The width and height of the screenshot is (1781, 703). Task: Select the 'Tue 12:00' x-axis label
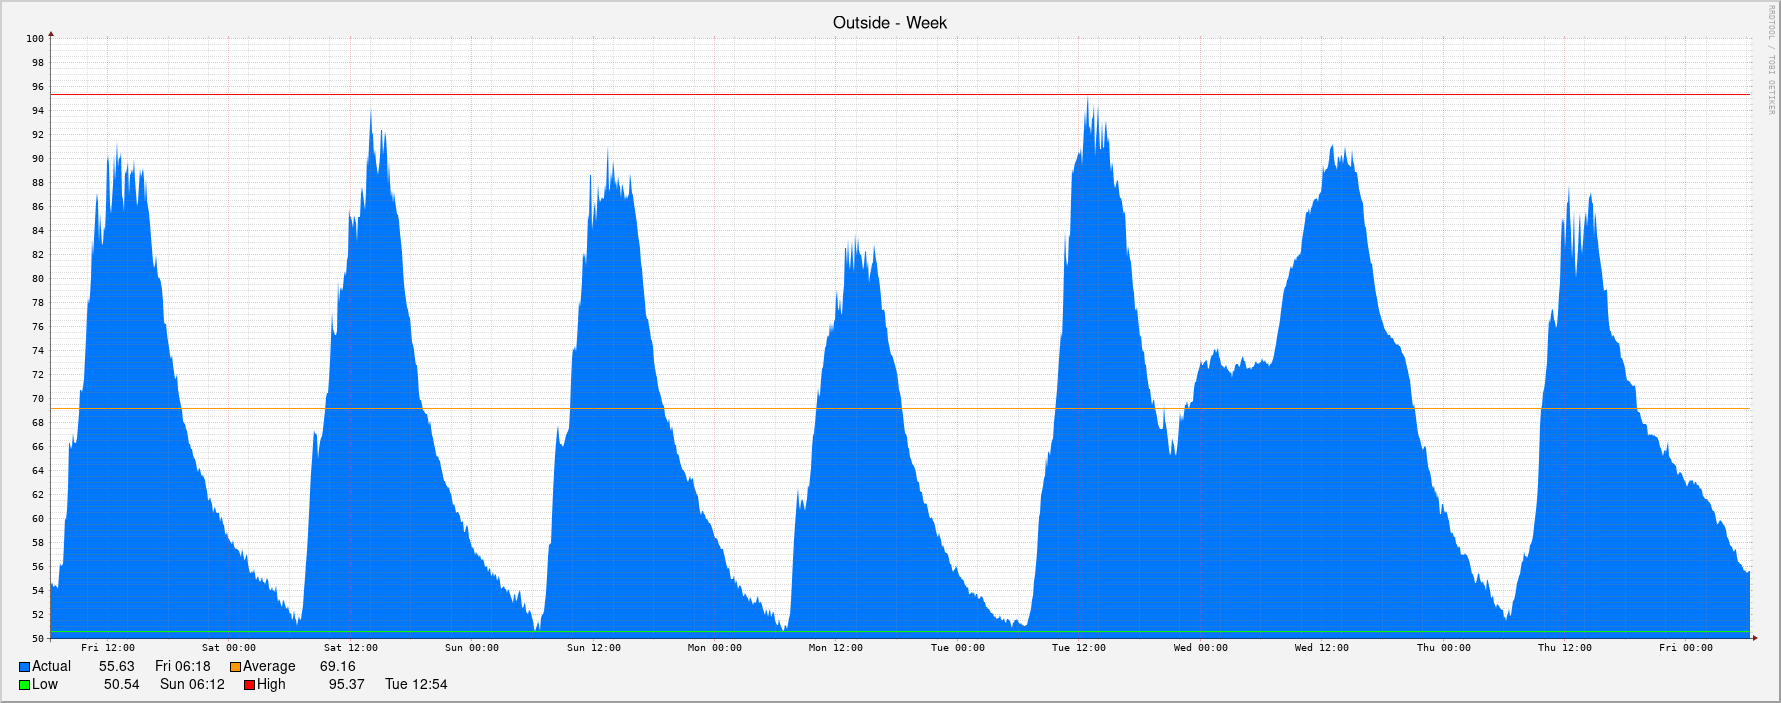[1078, 648]
